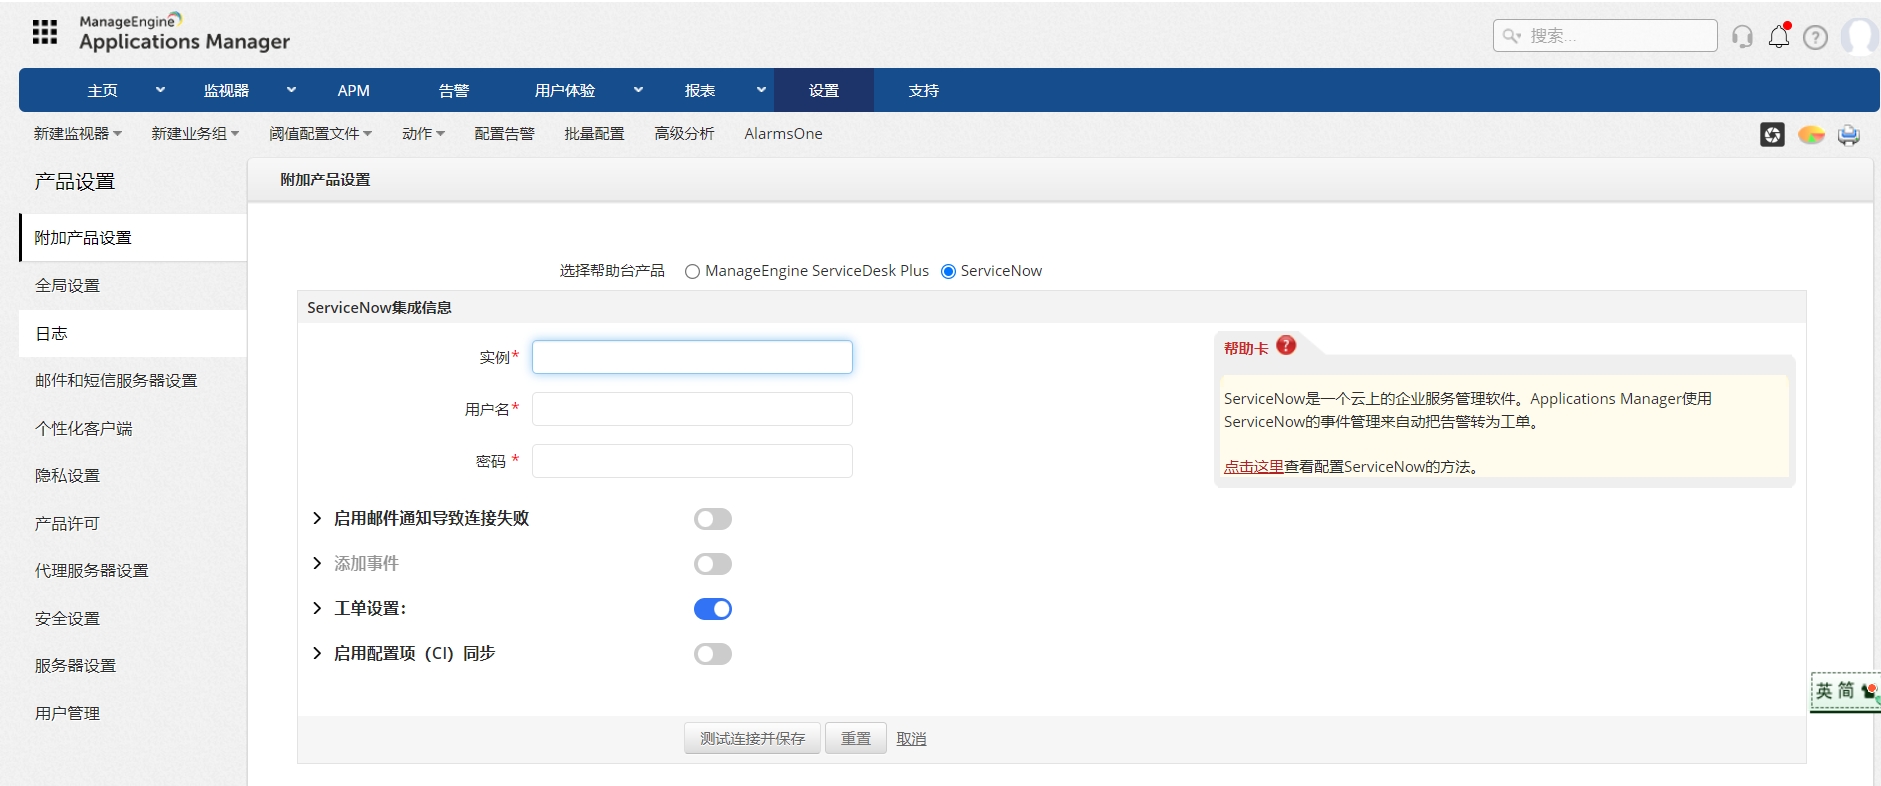Select the ServiceNow radio button
The image size is (1881, 786).
point(948,271)
